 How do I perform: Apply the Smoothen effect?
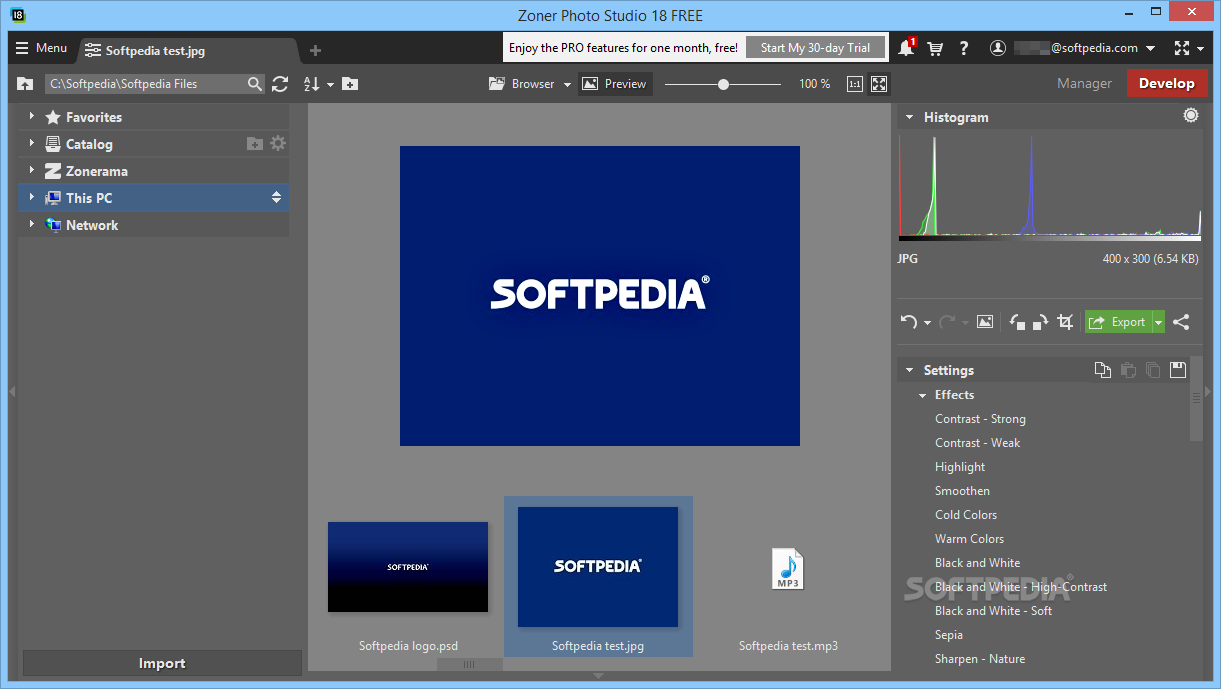962,491
